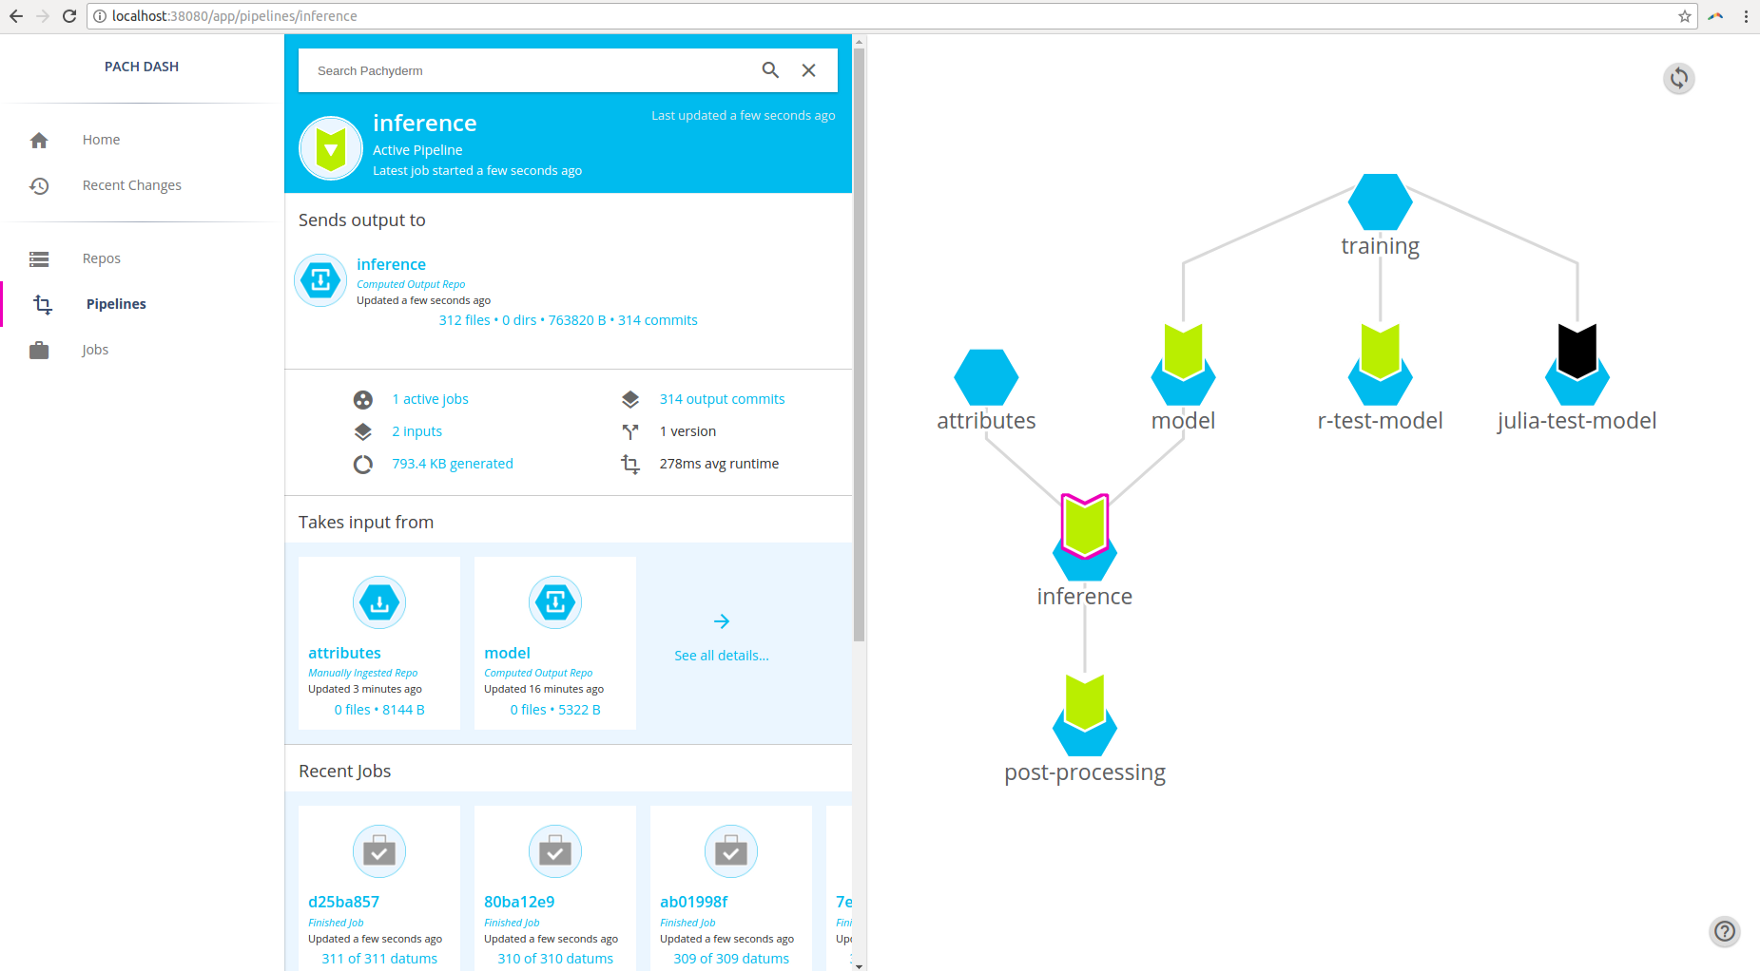Click the graph refresh icon
The width and height of the screenshot is (1760, 971).
click(1678, 78)
